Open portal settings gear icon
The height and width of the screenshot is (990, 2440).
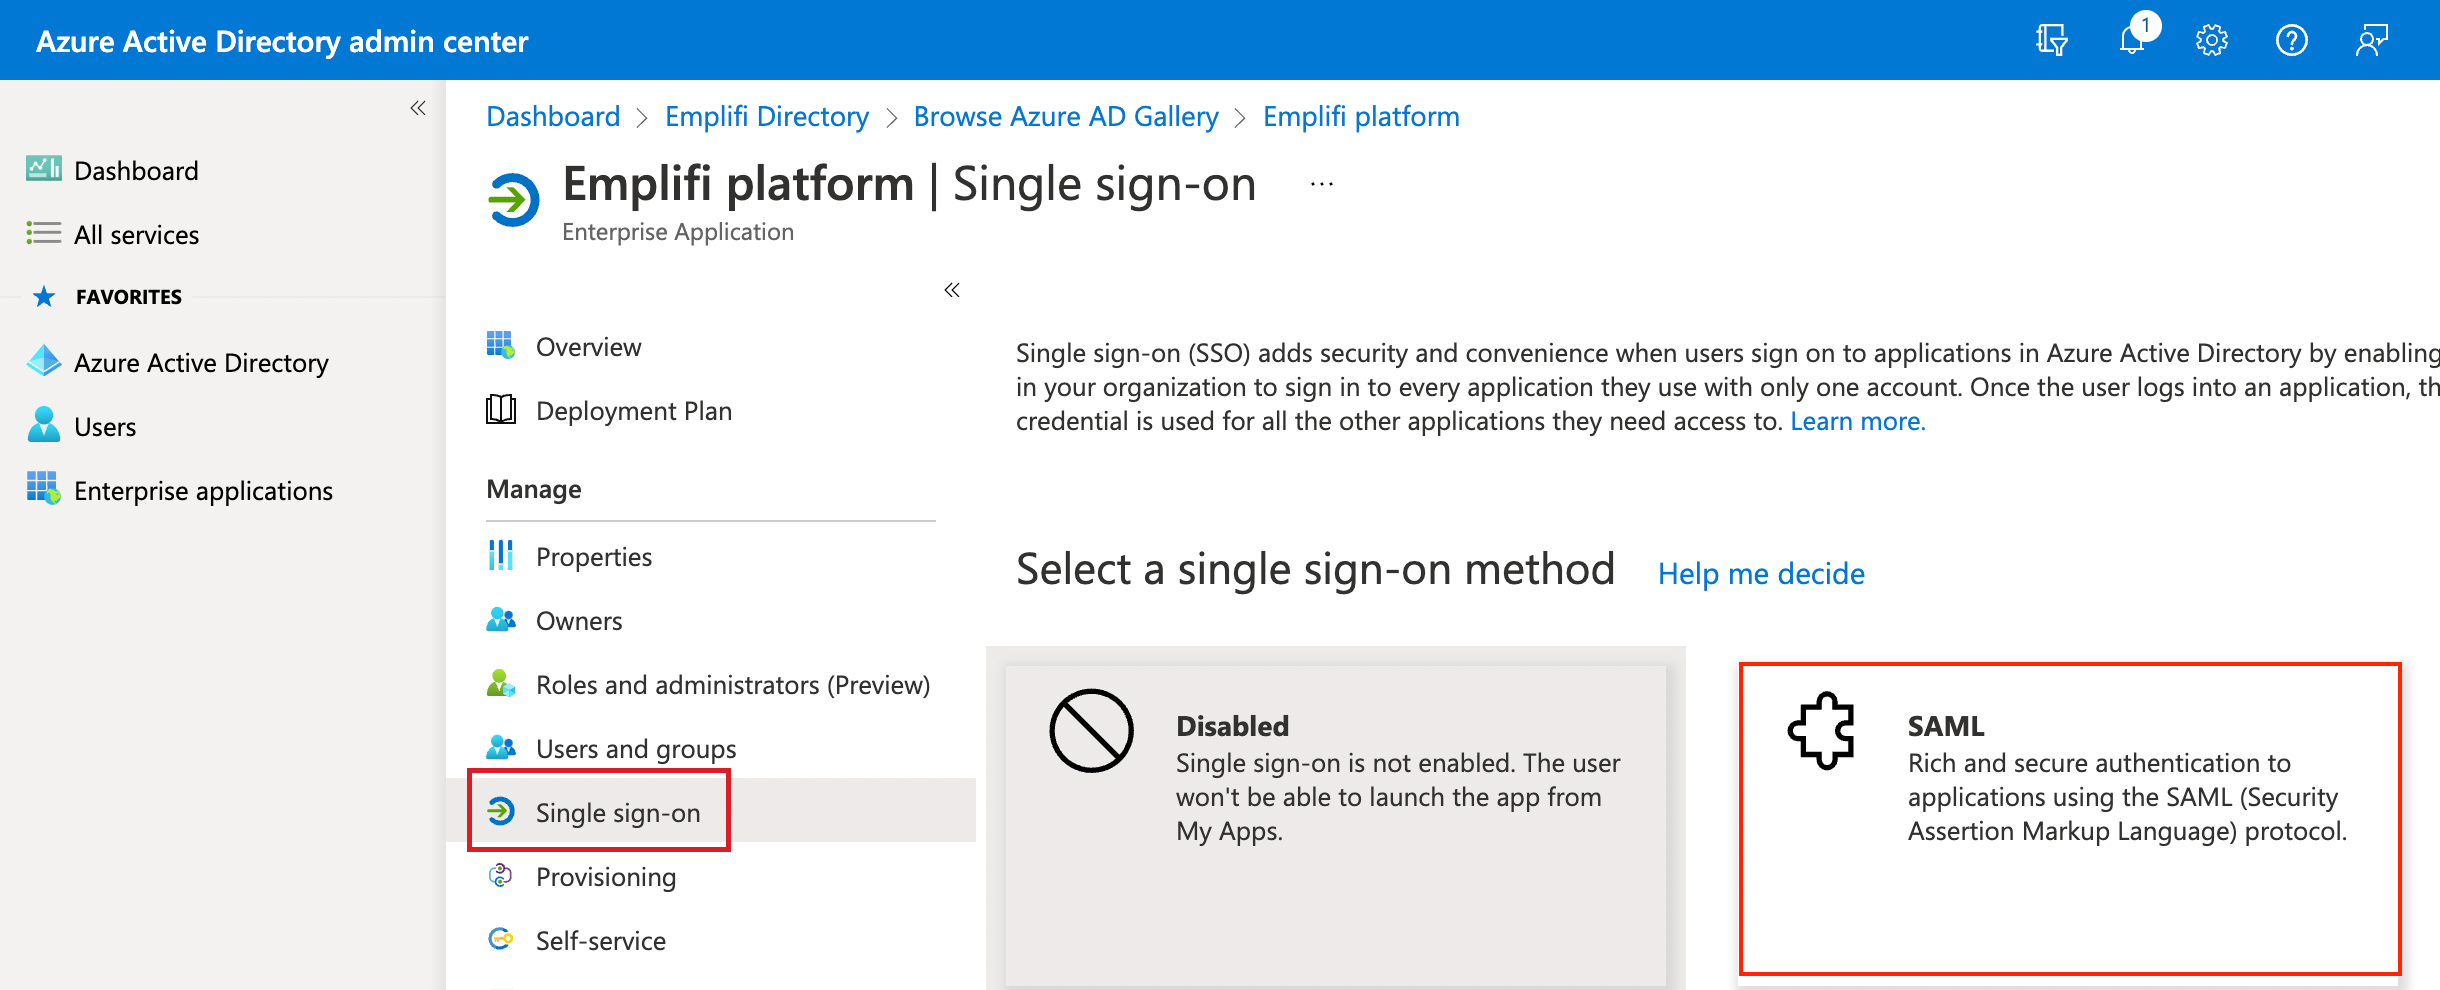pyautogui.click(x=2211, y=41)
